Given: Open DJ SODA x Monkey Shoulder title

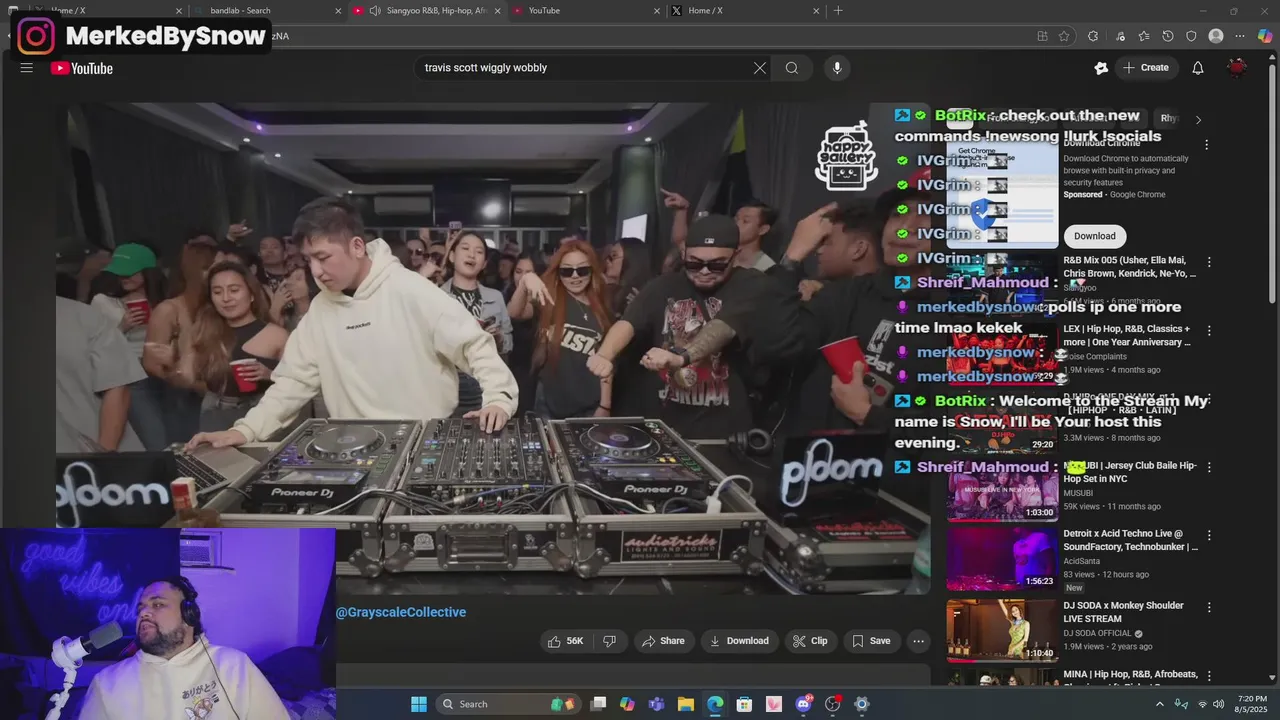Looking at the screenshot, I should coord(1123,612).
